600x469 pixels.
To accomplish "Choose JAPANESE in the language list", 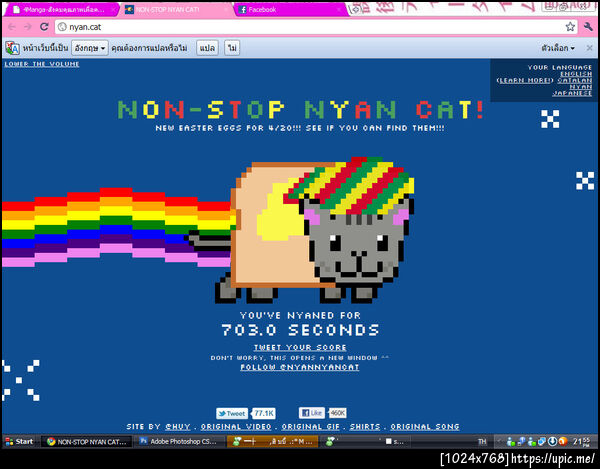I will coord(572,93).
